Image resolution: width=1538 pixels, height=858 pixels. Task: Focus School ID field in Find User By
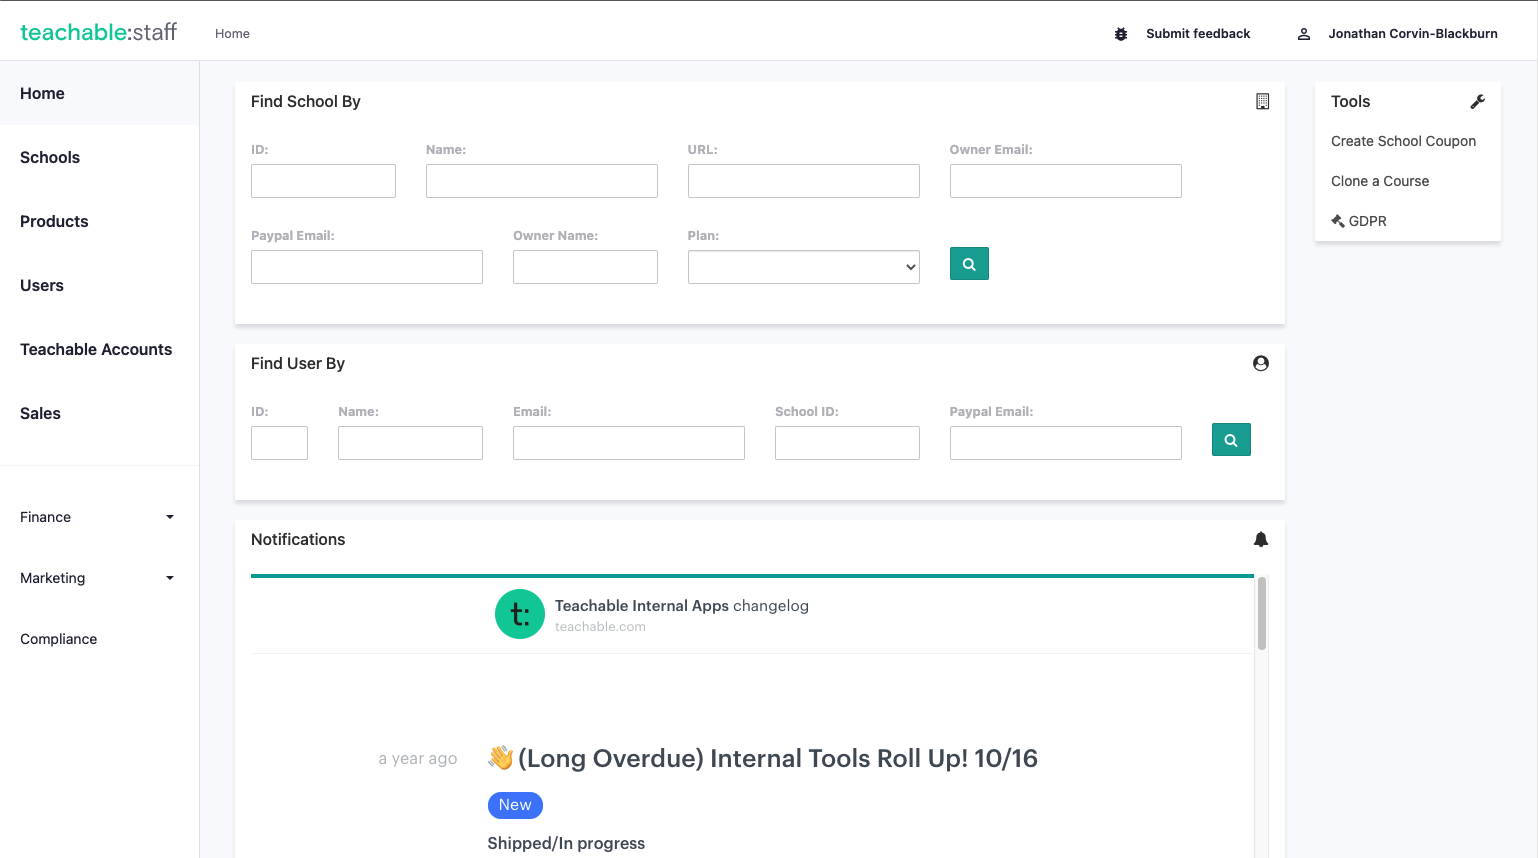[x=847, y=443]
